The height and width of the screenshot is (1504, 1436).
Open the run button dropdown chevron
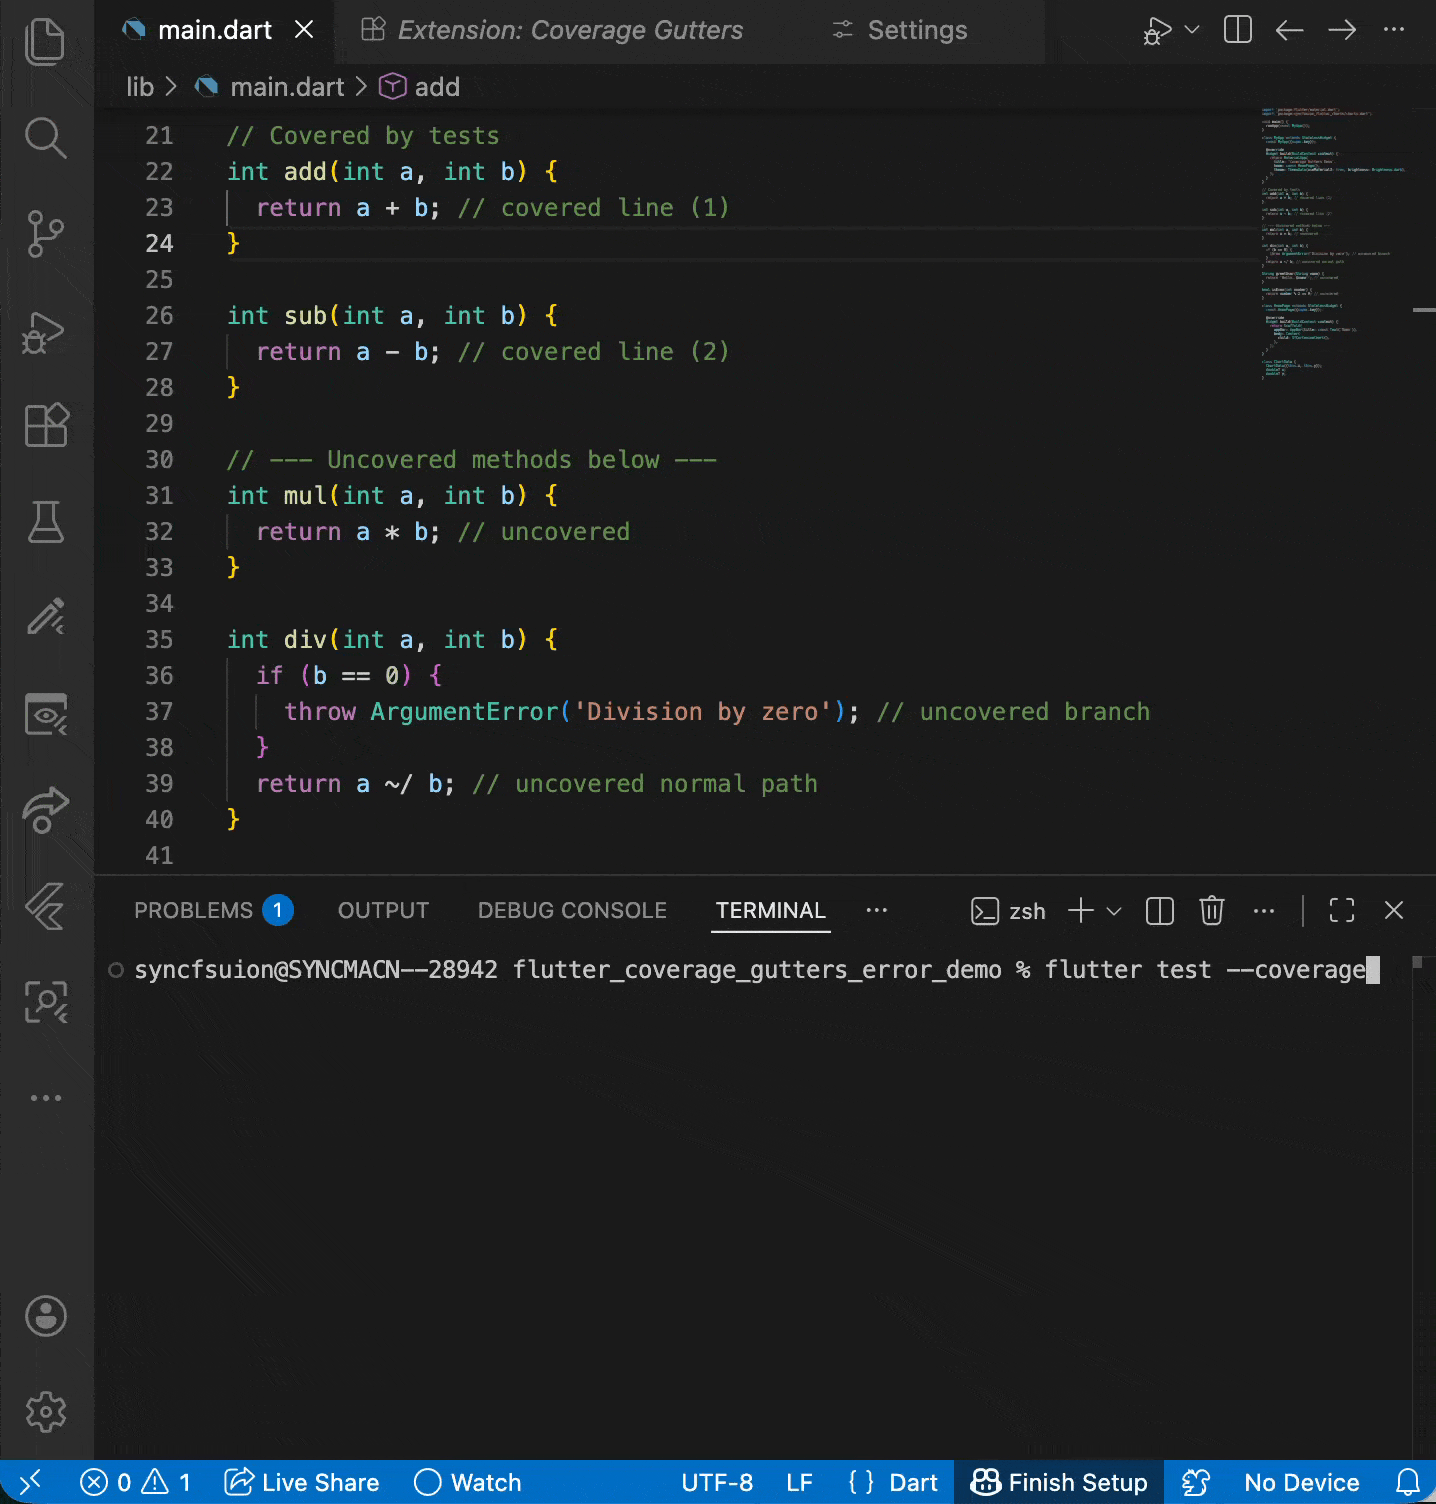coord(1190,30)
